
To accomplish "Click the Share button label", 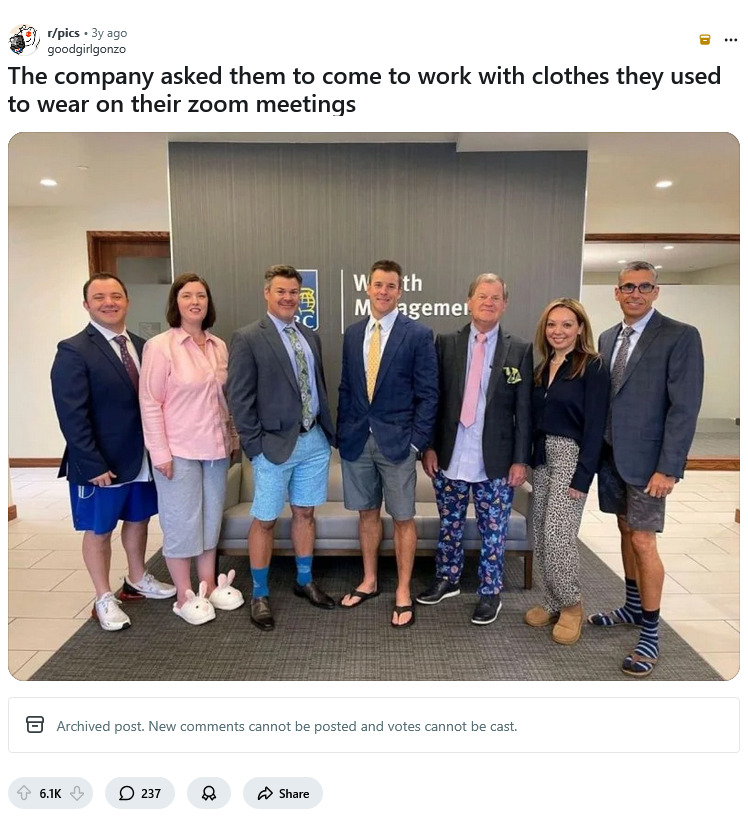I will pyautogui.click(x=294, y=793).
